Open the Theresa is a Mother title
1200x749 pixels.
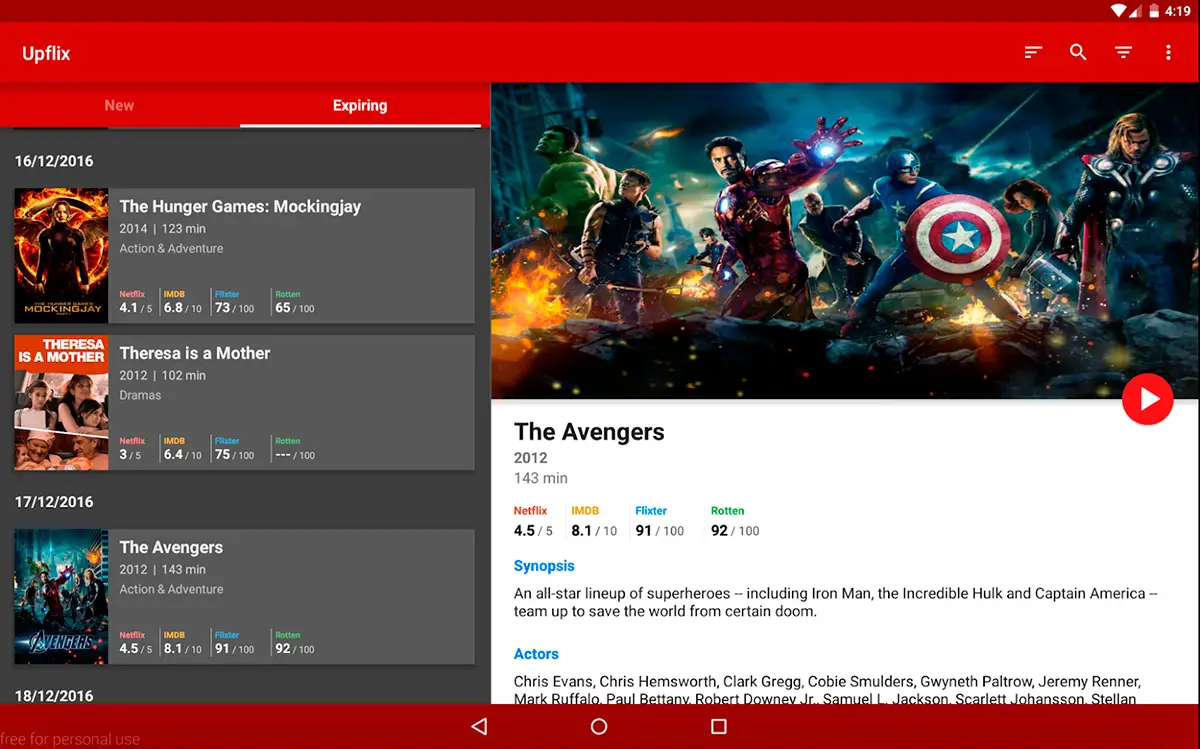[x=195, y=353]
